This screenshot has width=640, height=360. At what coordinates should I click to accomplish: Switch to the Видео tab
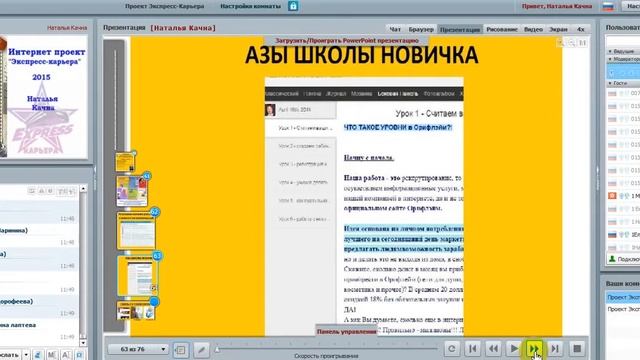click(x=533, y=29)
